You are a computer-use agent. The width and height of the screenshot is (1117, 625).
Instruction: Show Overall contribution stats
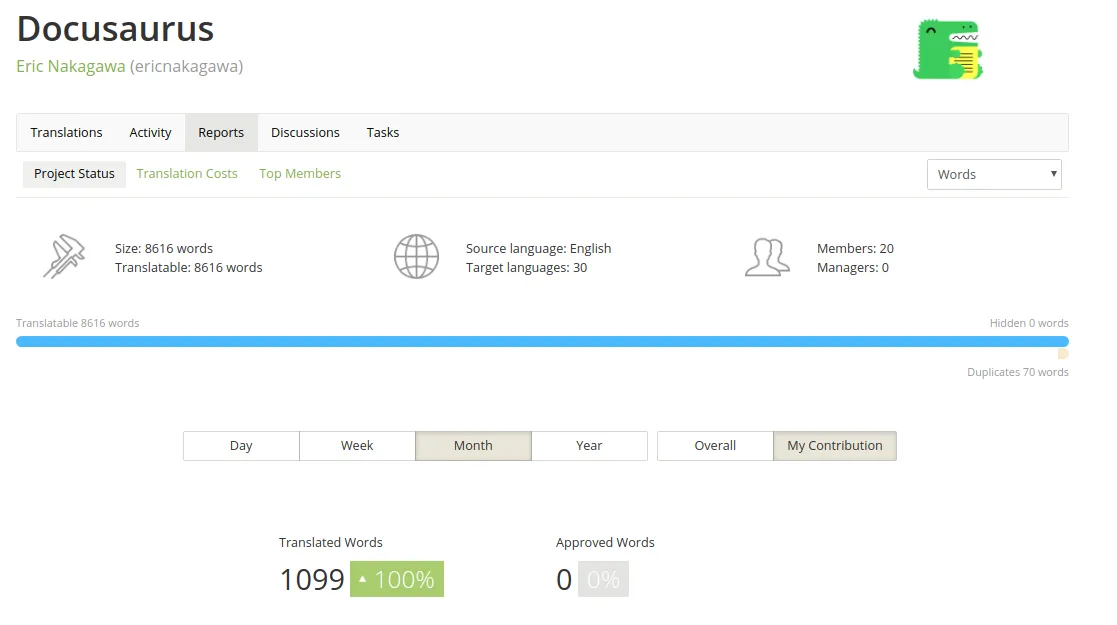coord(715,445)
